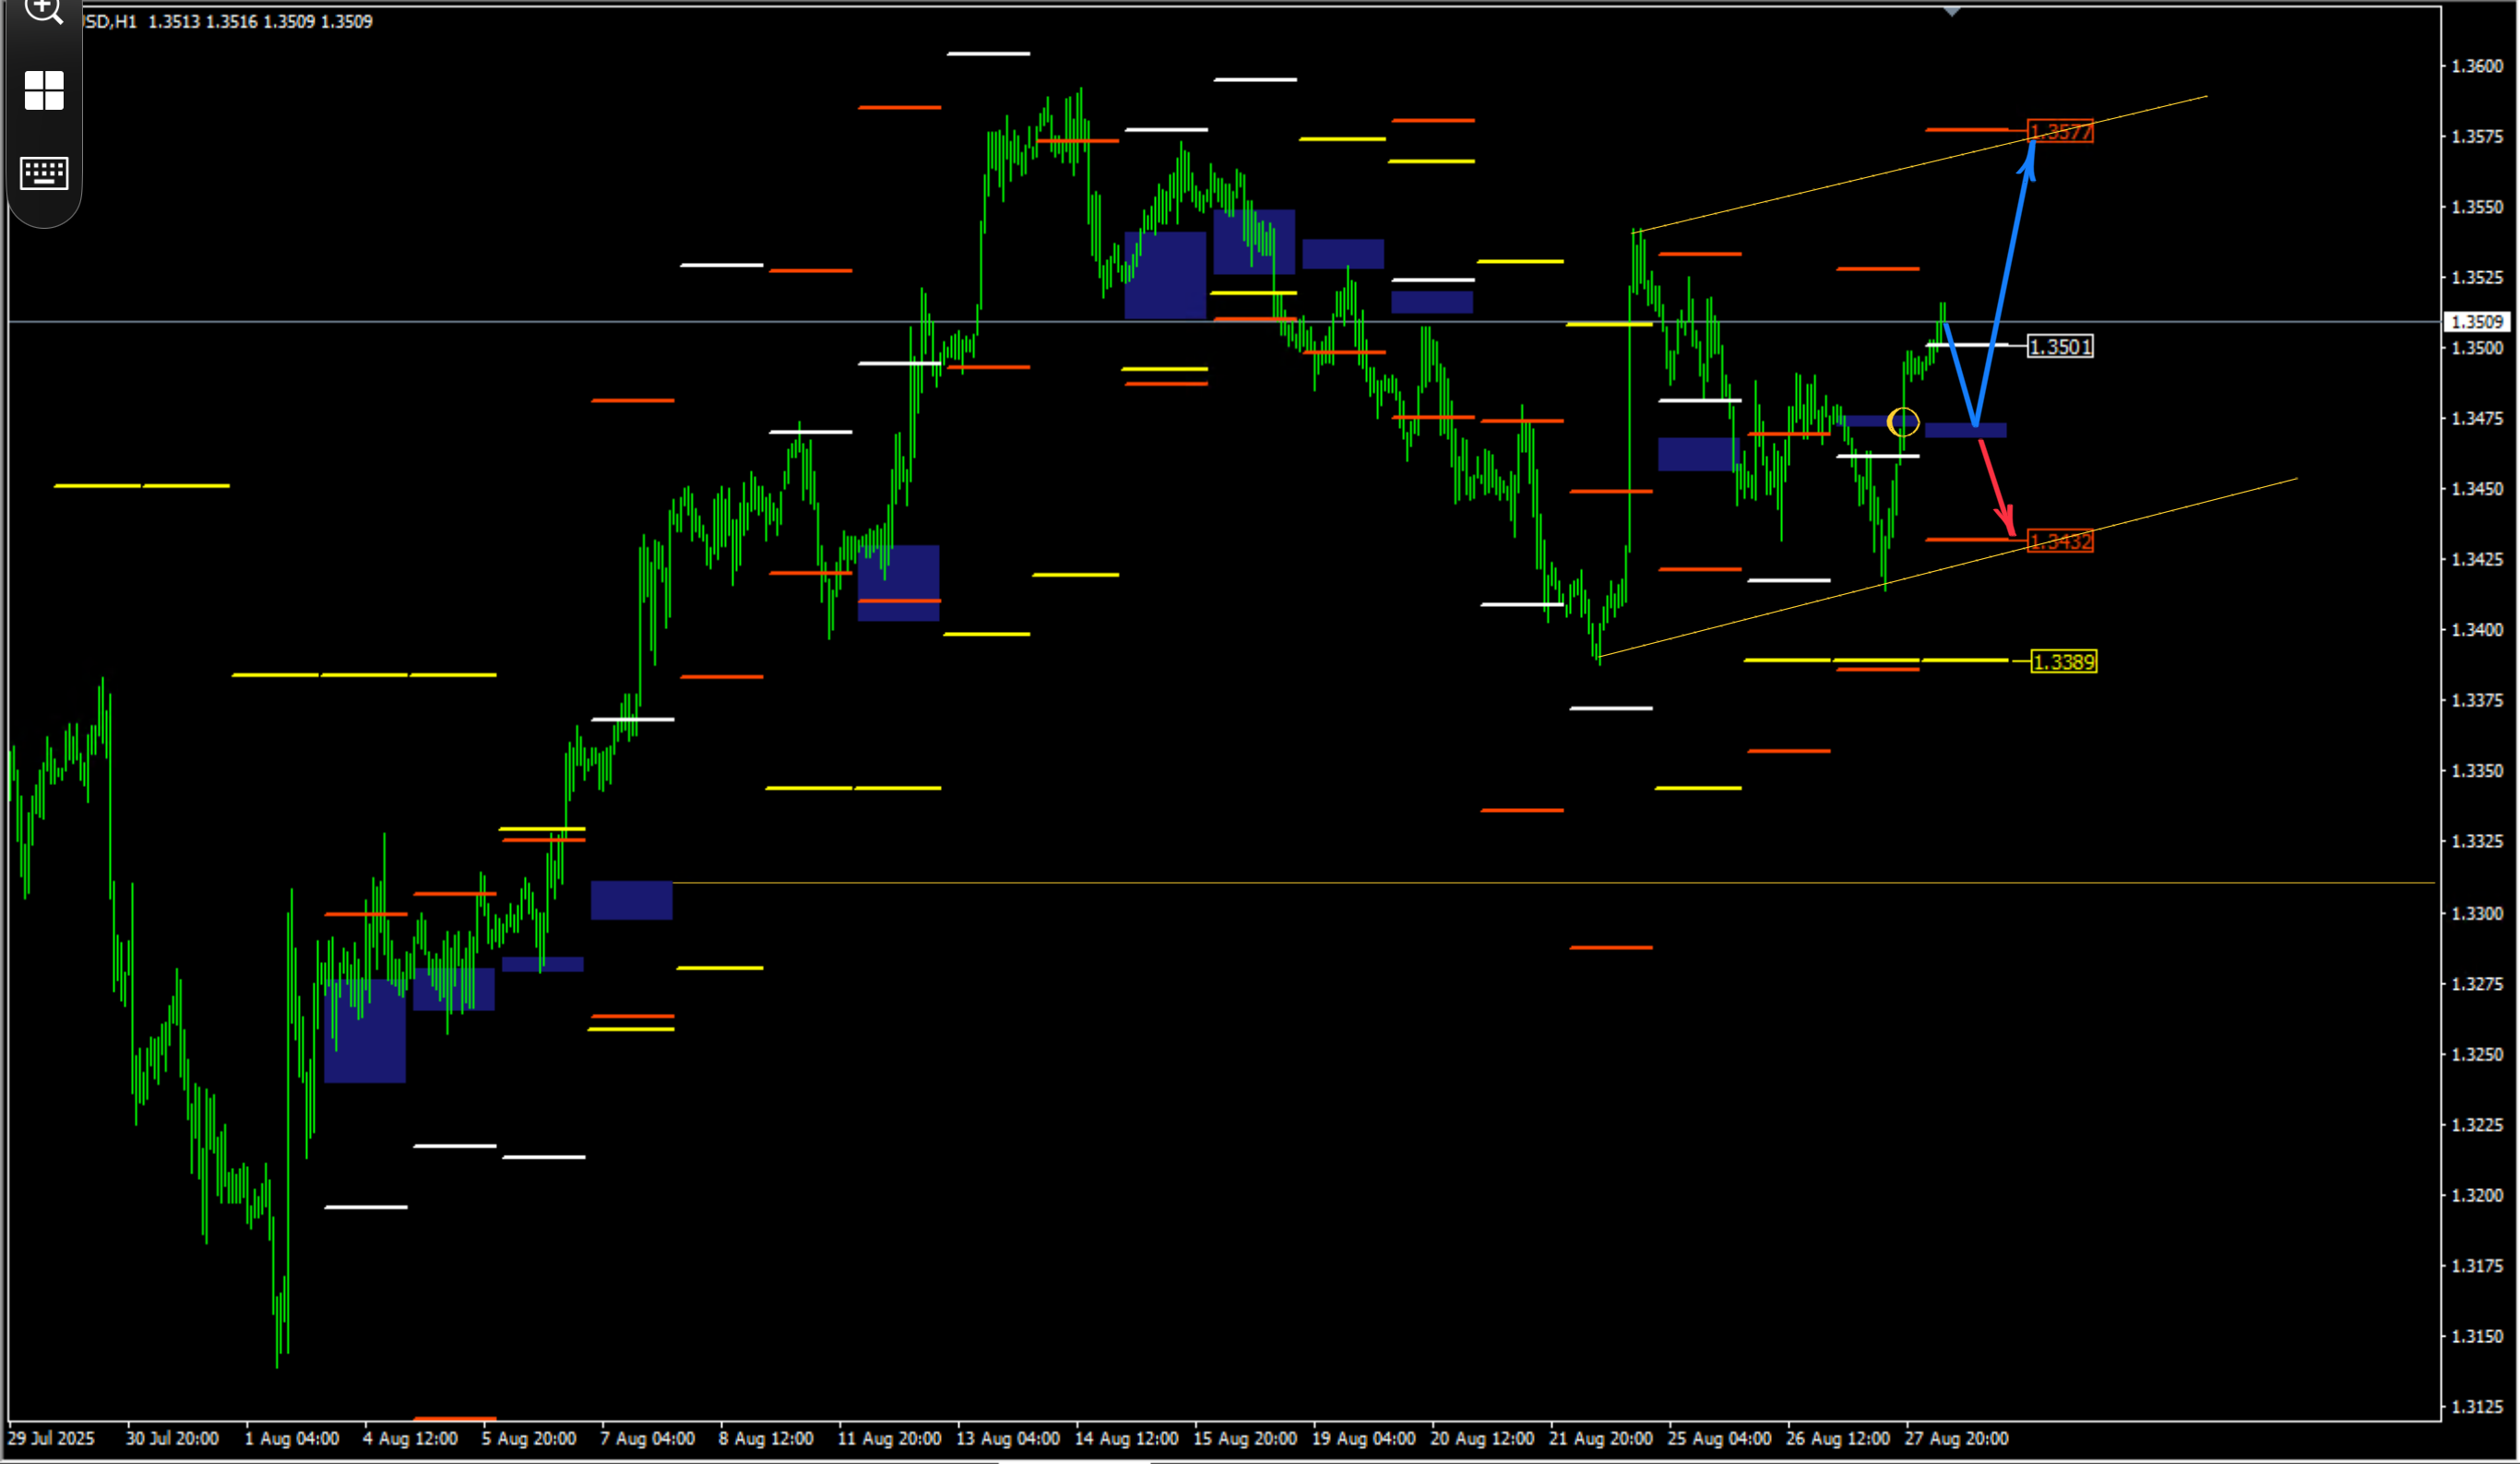Click the 13 Aug 04:00 time label
This screenshot has width=2520, height=1464.
tap(1007, 1438)
